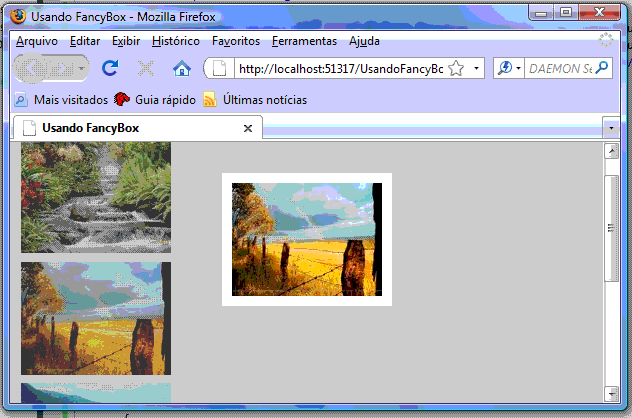Image resolution: width=632 pixels, height=418 pixels.
Task: Open the address bar history dropdown
Action: [476, 69]
